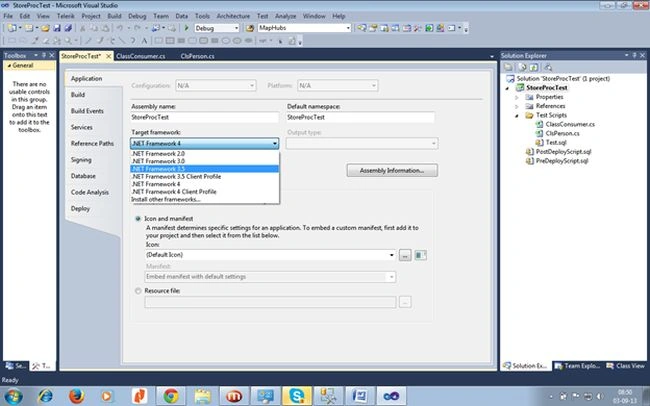Image resolution: width=650 pixels, height=406 pixels.
Task: Open the Architecture menu
Action: (233, 16)
